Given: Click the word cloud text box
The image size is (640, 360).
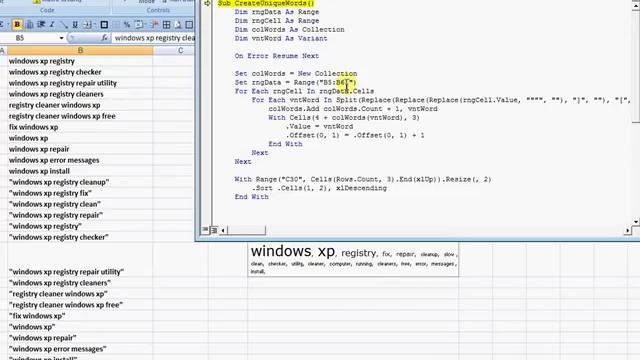Looking at the screenshot, I should coord(353,259).
